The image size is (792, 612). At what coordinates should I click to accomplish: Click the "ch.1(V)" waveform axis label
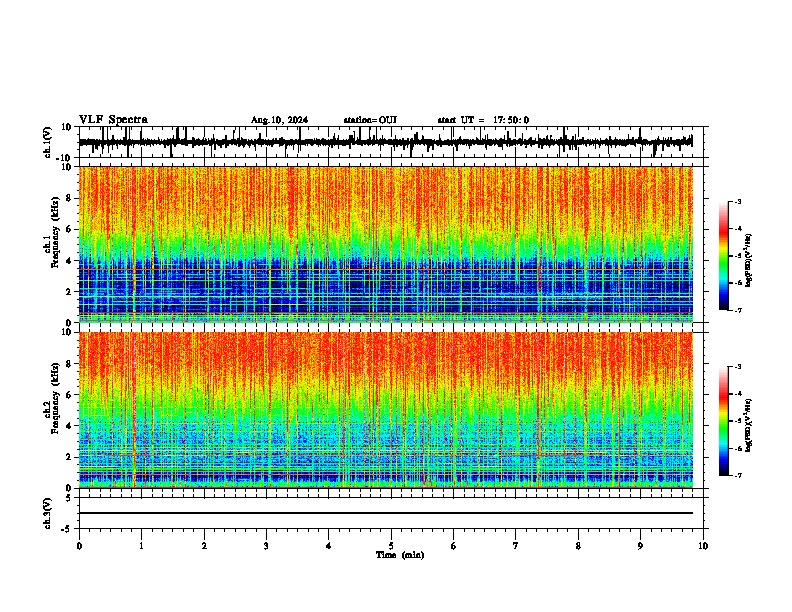[x=48, y=142]
